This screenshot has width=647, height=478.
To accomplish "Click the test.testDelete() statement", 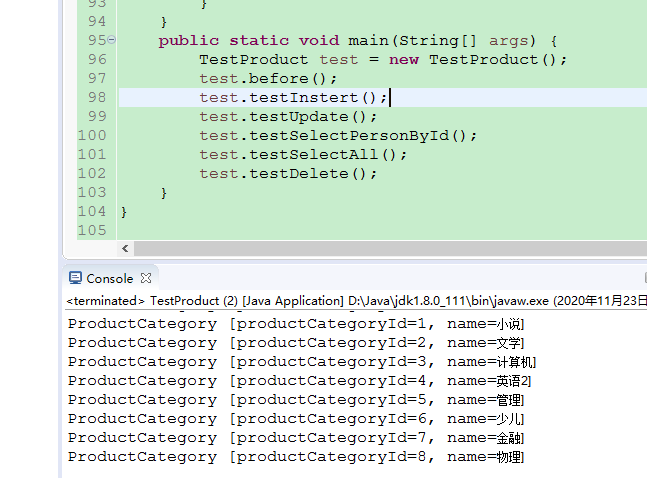I will coord(288,173).
